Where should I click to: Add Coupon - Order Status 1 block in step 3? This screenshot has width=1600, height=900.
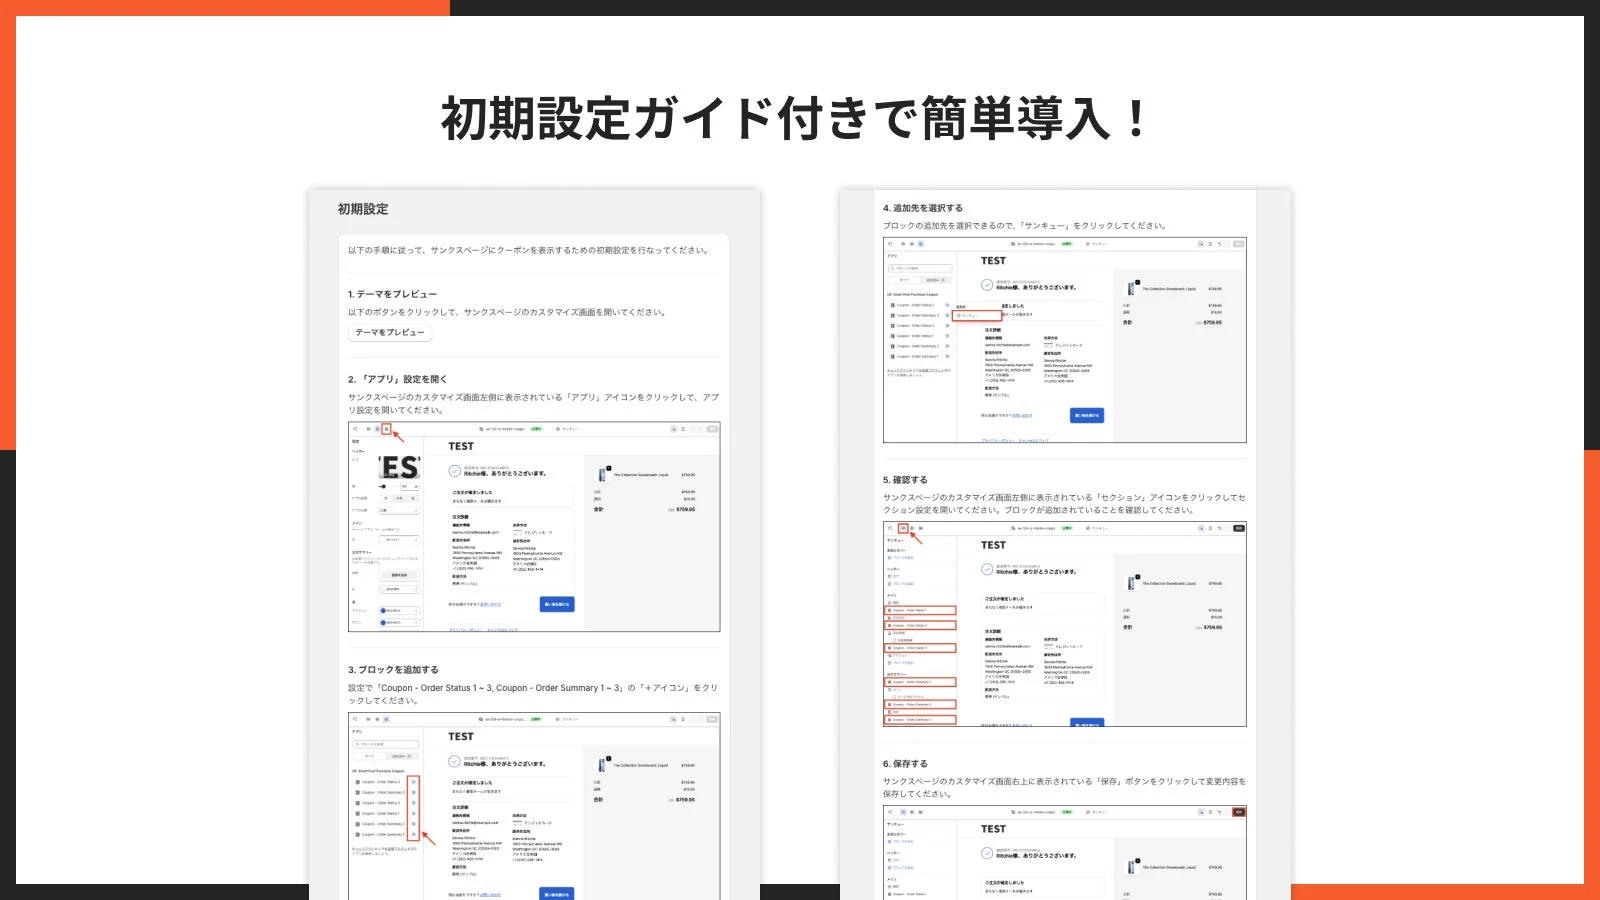point(414,814)
